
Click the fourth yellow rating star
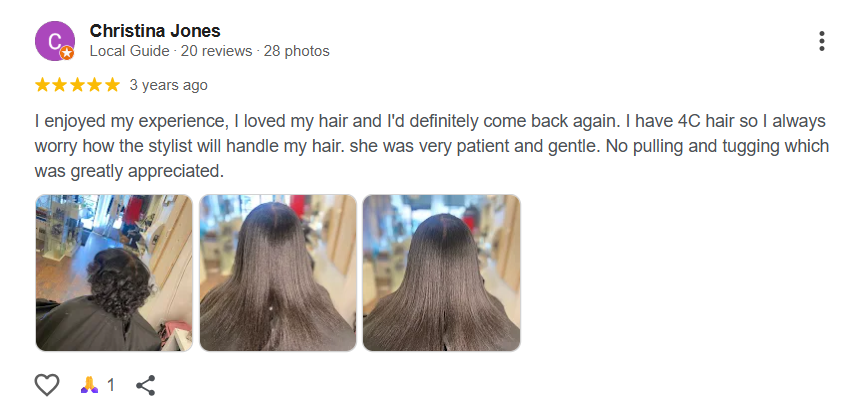(x=94, y=85)
